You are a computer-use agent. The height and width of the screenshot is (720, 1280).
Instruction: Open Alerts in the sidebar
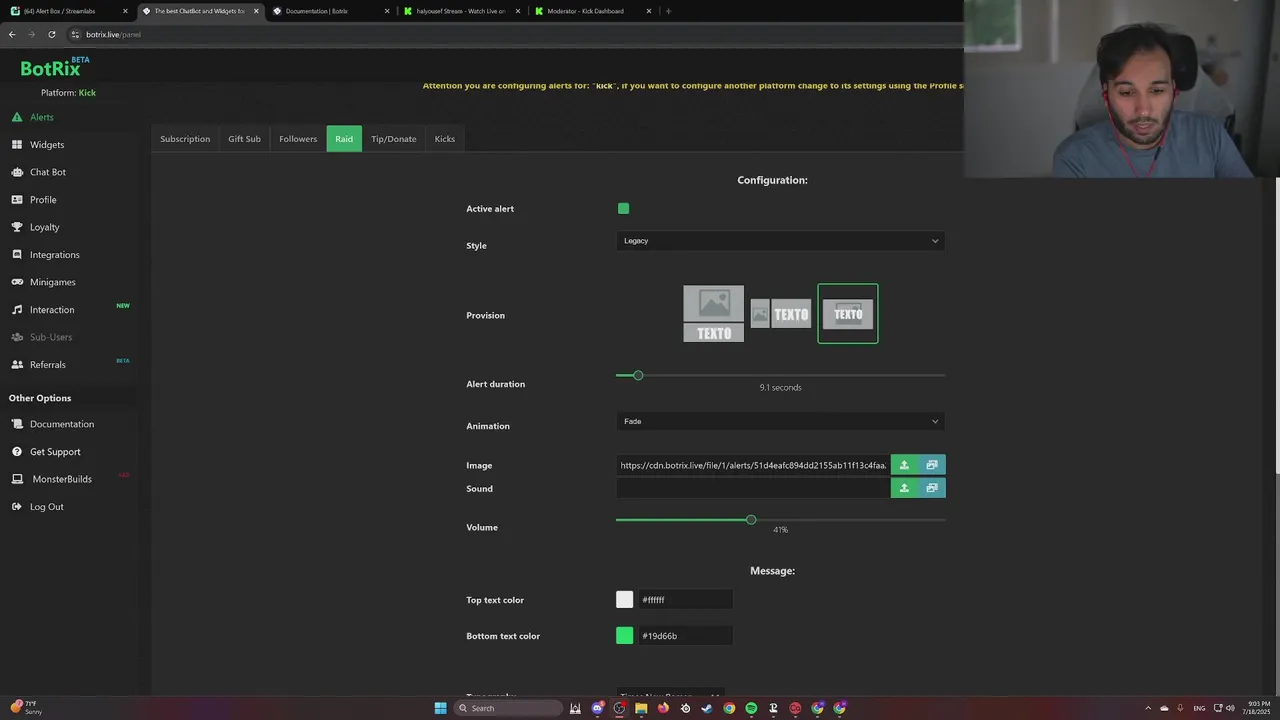[41, 117]
